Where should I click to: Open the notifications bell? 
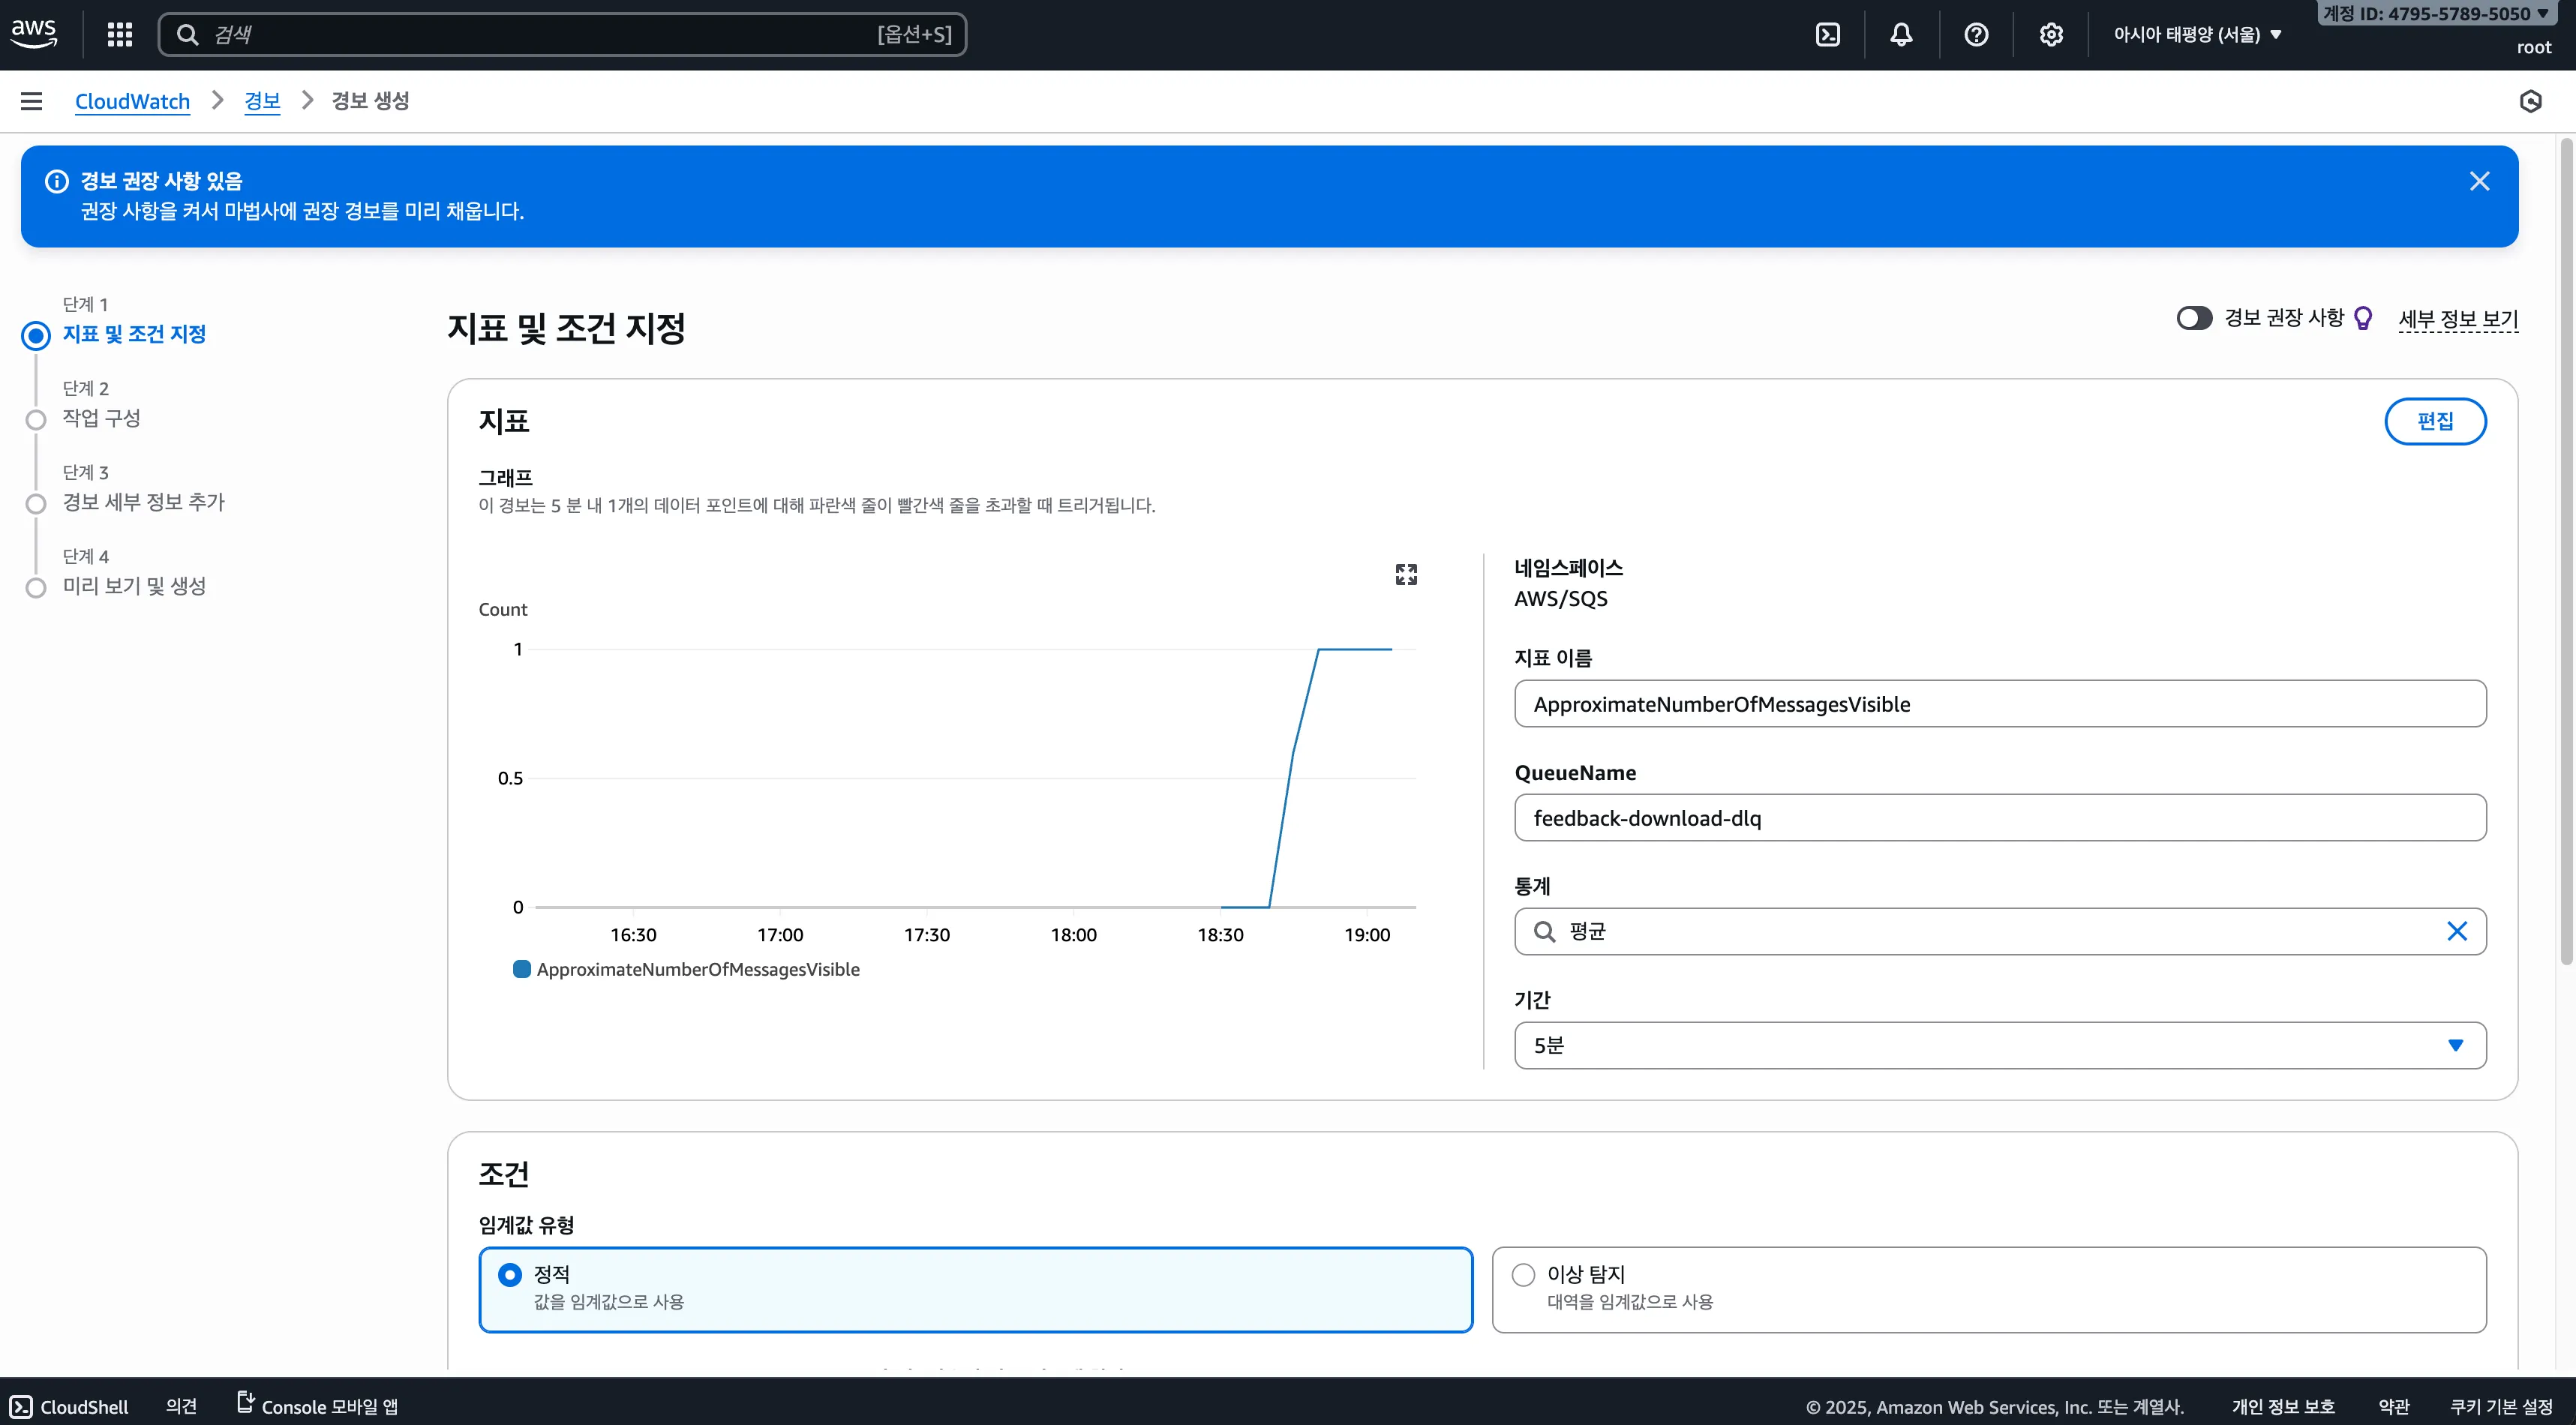point(1901,35)
